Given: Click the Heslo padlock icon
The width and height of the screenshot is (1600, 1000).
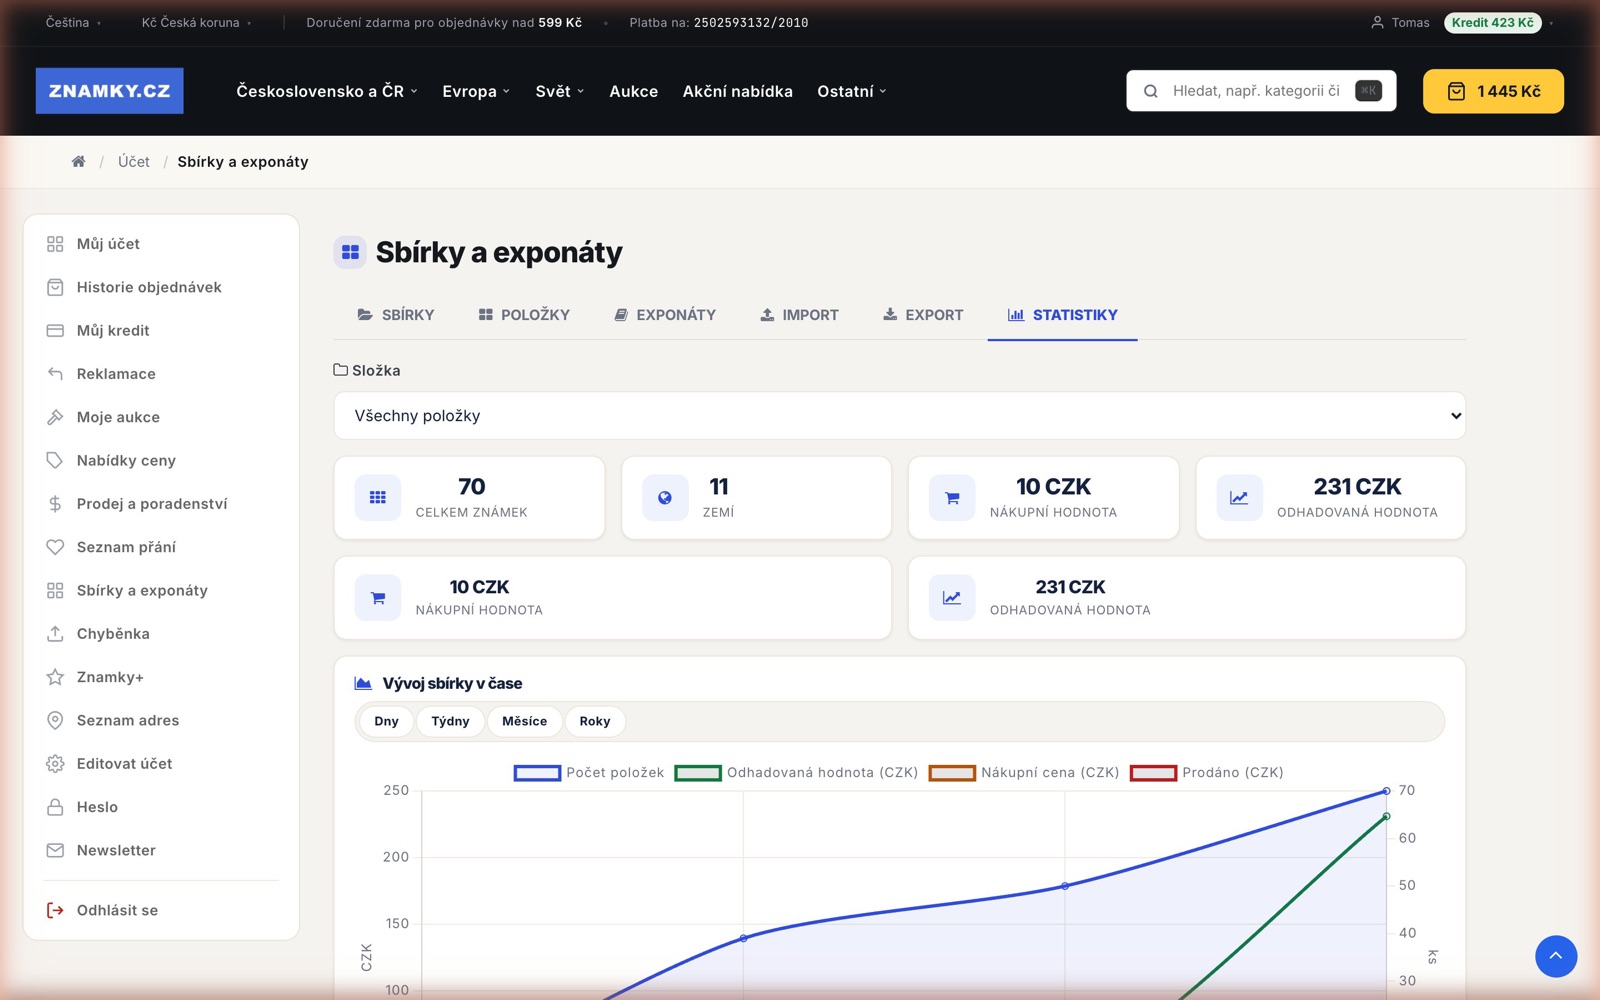Looking at the screenshot, I should point(55,807).
